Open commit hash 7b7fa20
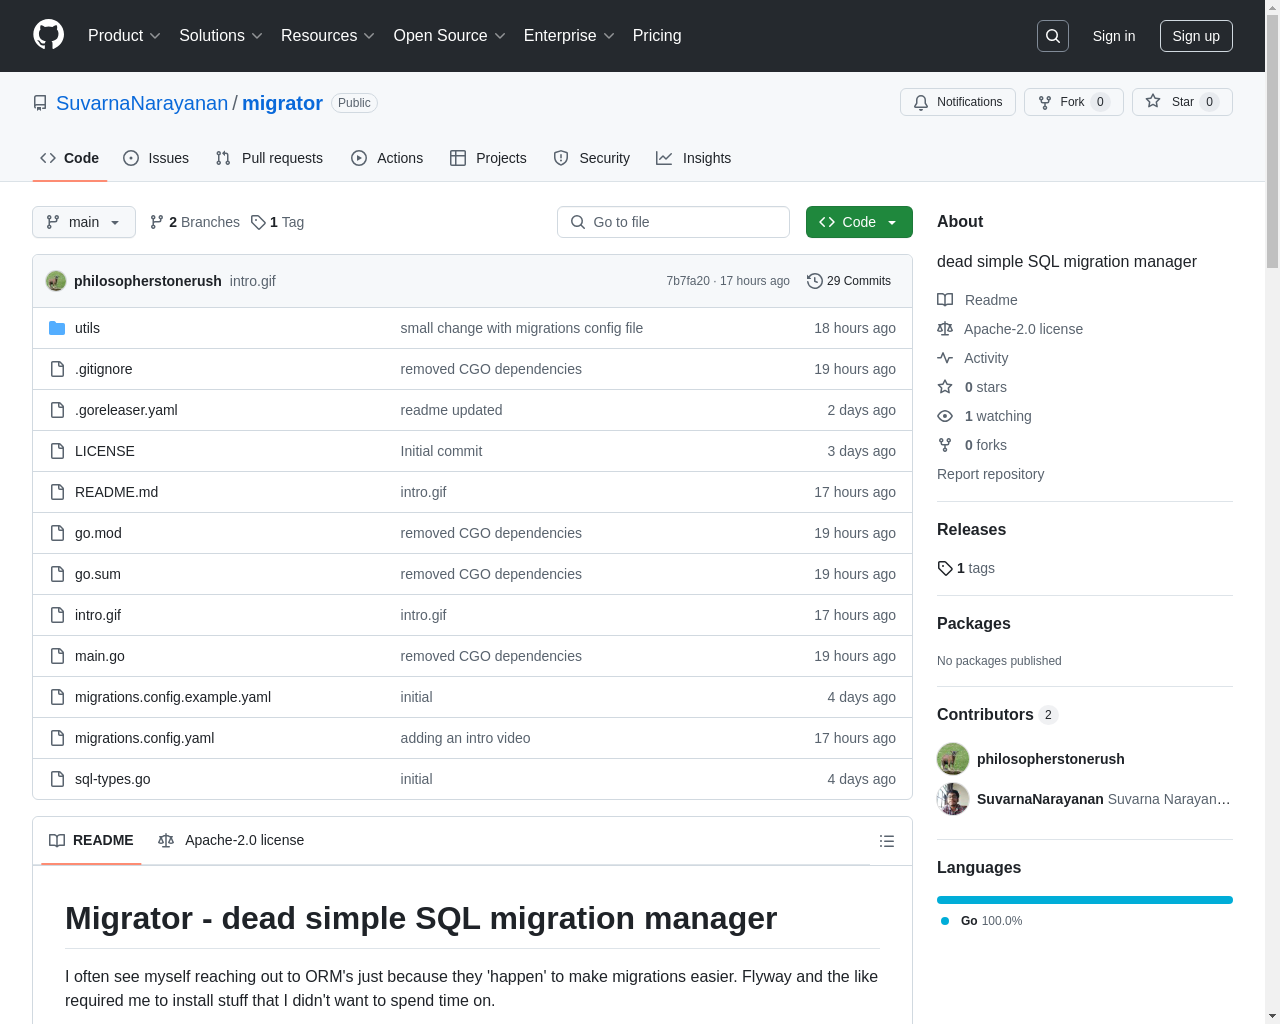Screen dimensions: 1280x1024 coord(688,281)
